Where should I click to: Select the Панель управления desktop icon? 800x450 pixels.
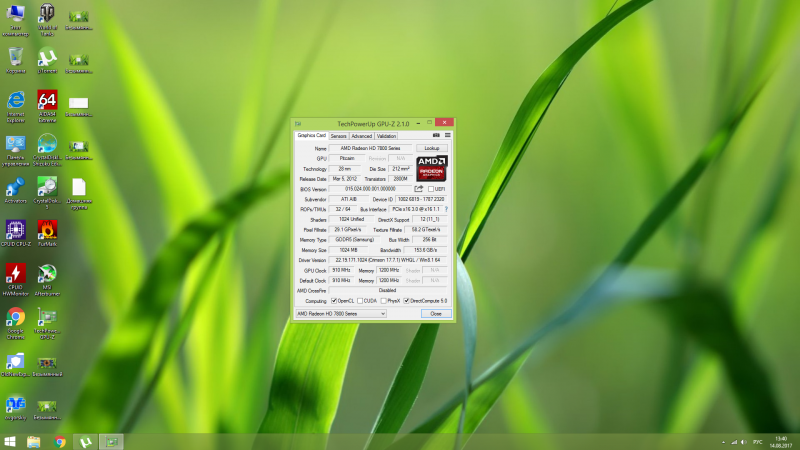tap(15, 151)
